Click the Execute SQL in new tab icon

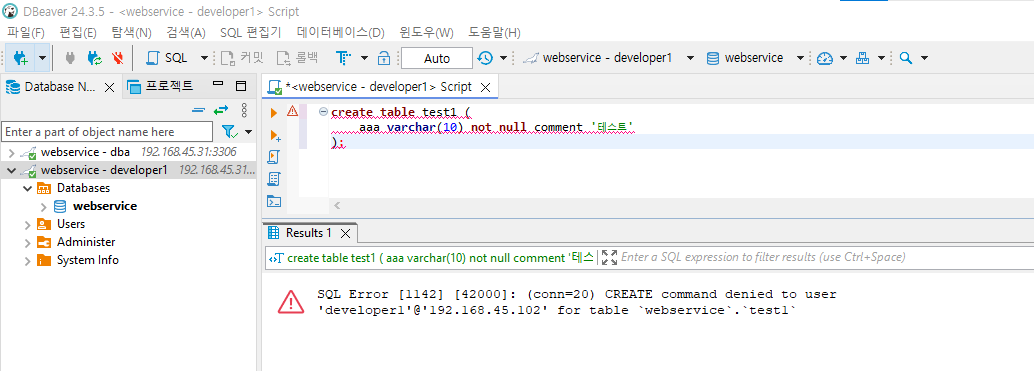click(275, 135)
